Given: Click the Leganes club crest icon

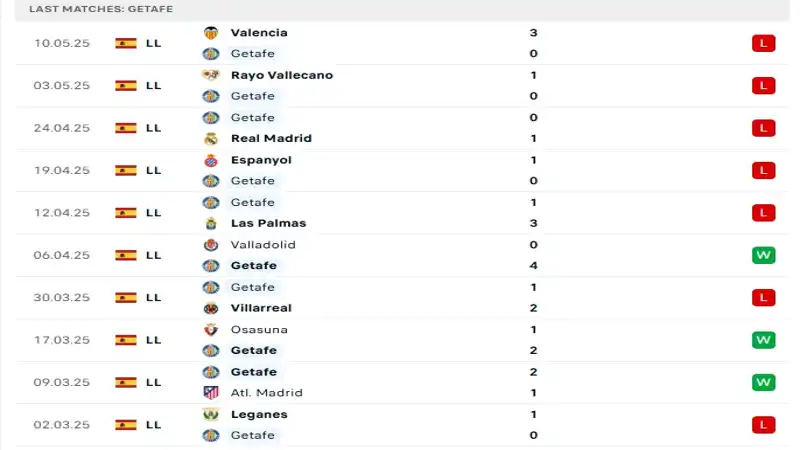Looking at the screenshot, I should tap(211, 415).
